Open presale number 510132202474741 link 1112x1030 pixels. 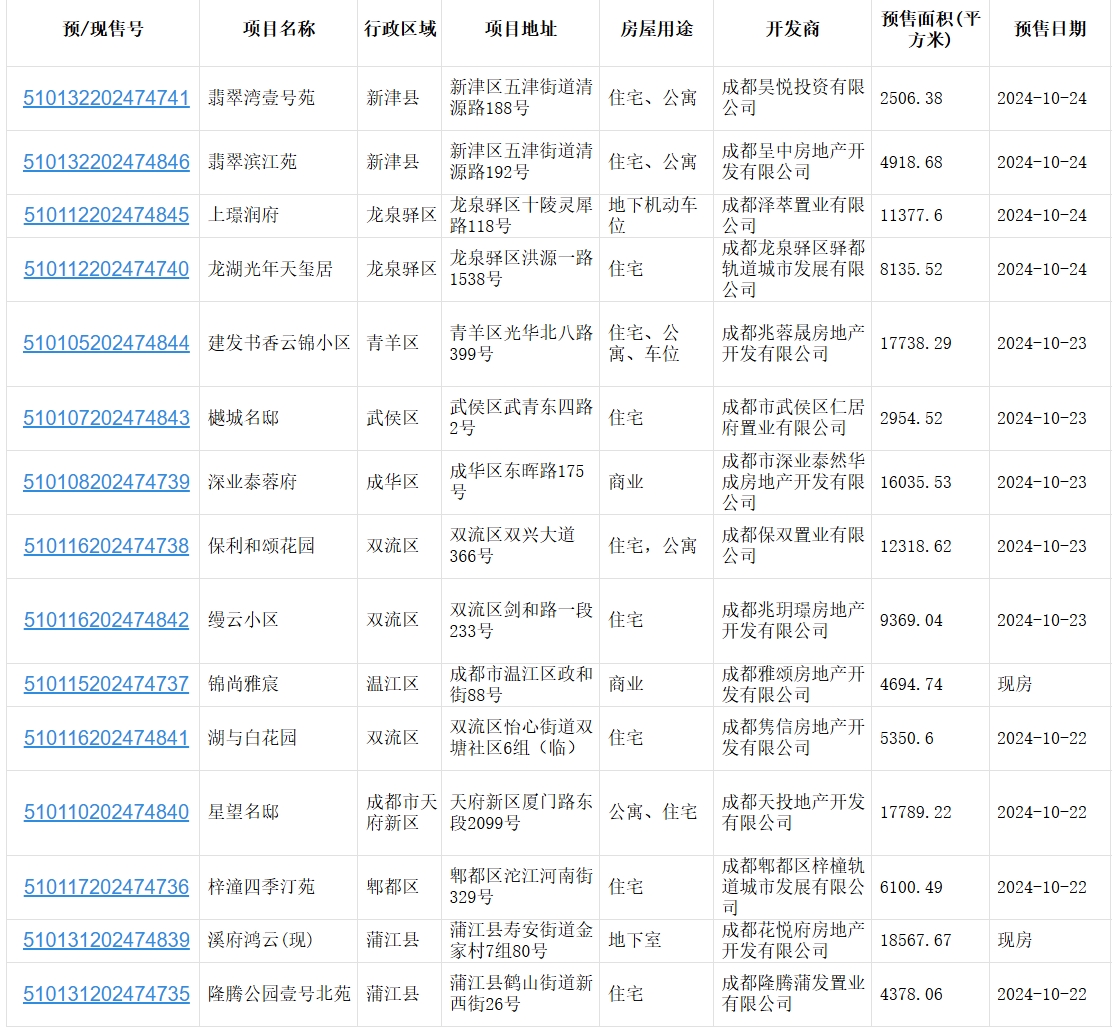click(106, 98)
